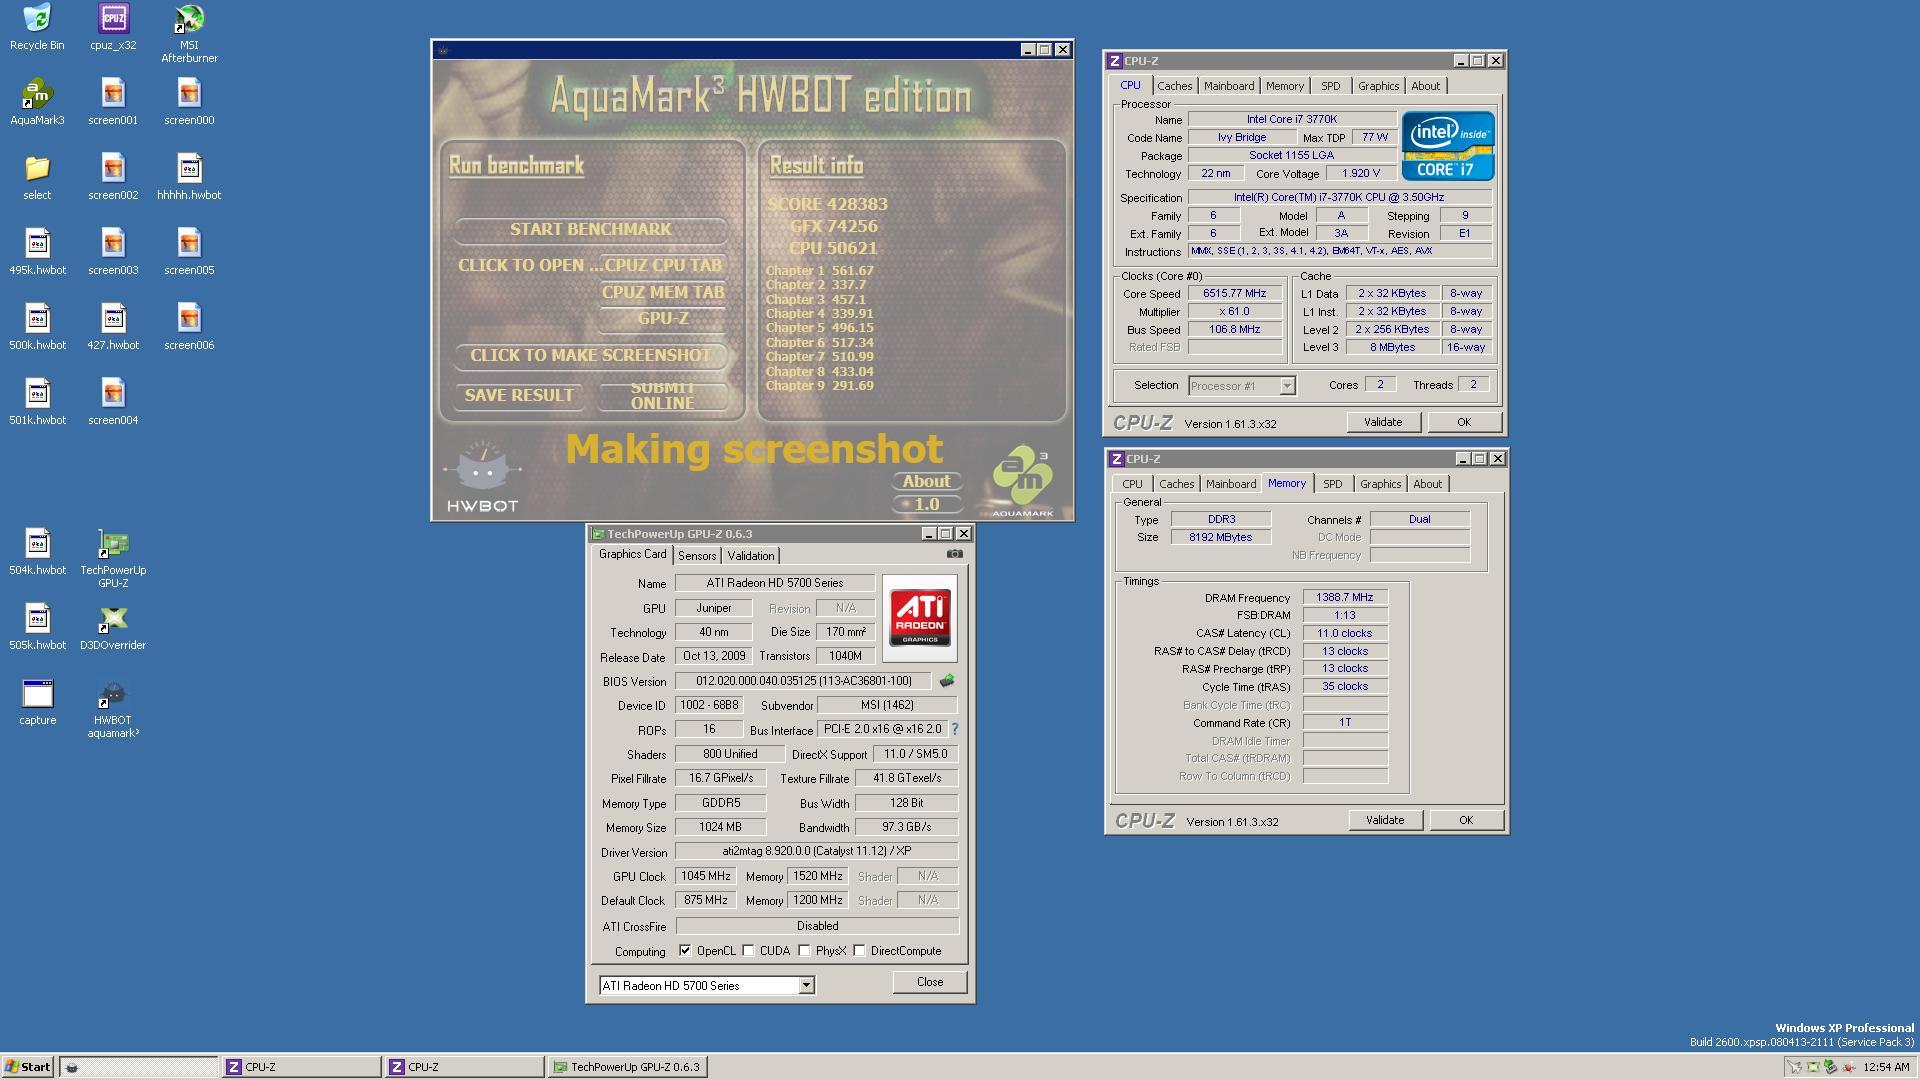Screen dimensions: 1920x1080
Task: Open the Recycle Bin desktop icon
Action: [x=37, y=27]
